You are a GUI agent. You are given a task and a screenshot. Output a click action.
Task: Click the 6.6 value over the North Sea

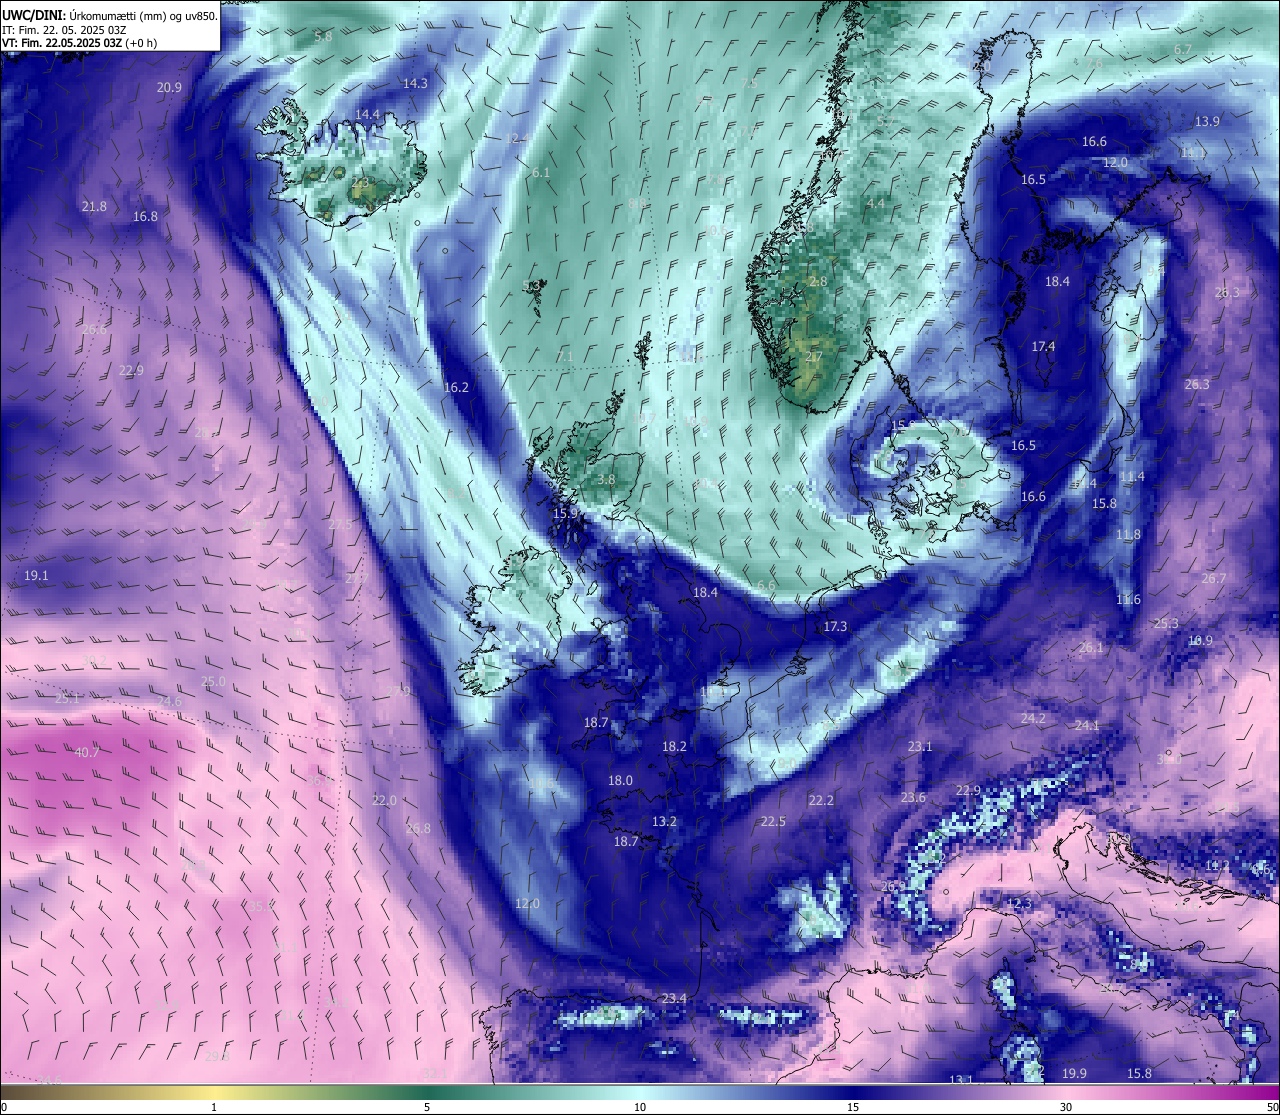(x=767, y=586)
